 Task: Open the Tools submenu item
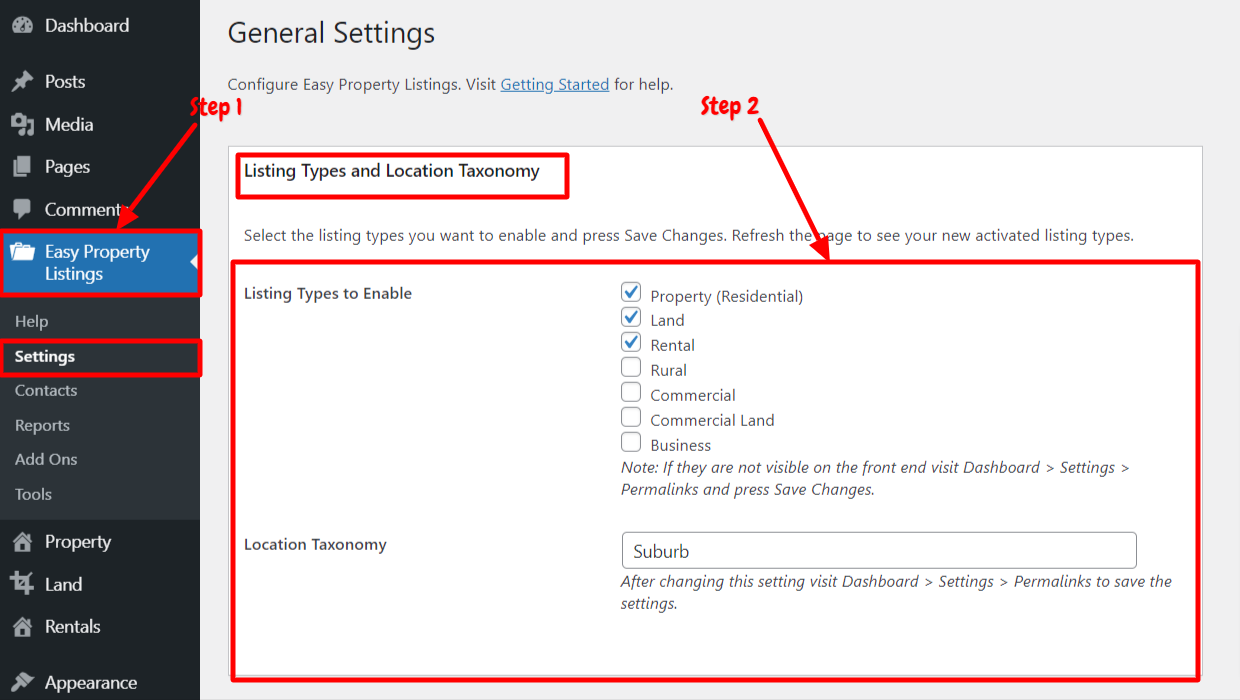tap(33, 495)
